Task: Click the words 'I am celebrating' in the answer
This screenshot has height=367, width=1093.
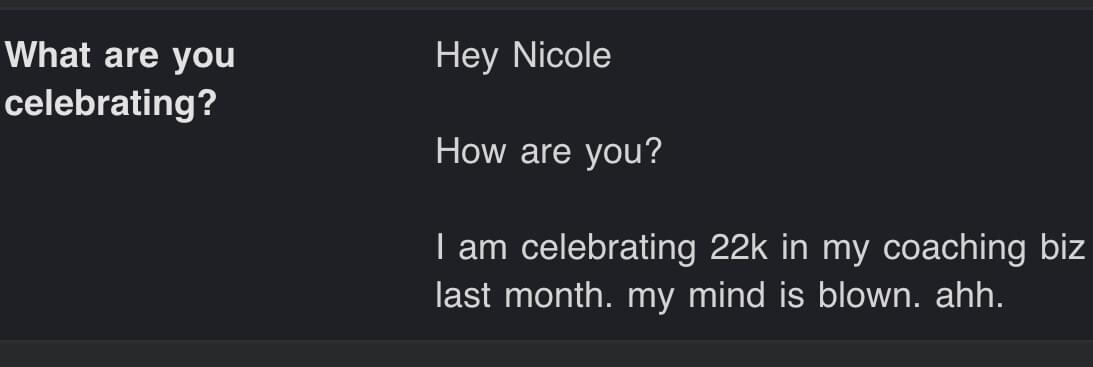Action: [x=566, y=248]
